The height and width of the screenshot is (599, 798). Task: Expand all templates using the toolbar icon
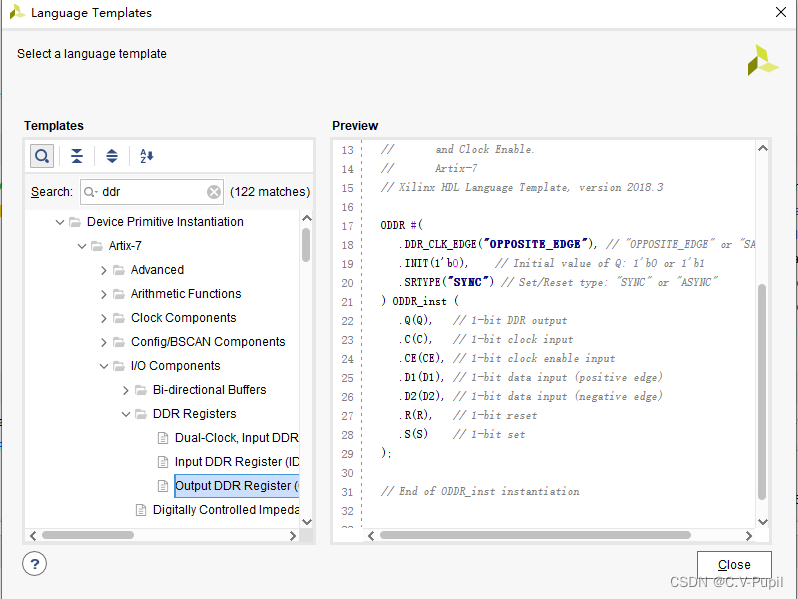coord(112,156)
